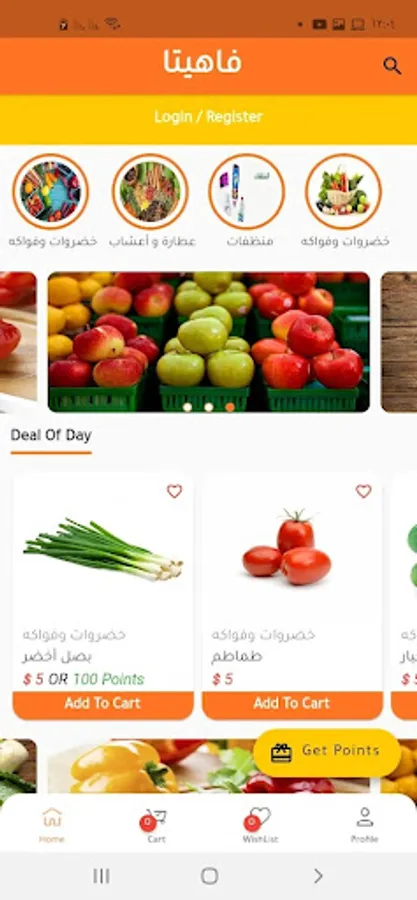417x900 pixels.
Task: Add green onion to cart
Action: [103, 705]
